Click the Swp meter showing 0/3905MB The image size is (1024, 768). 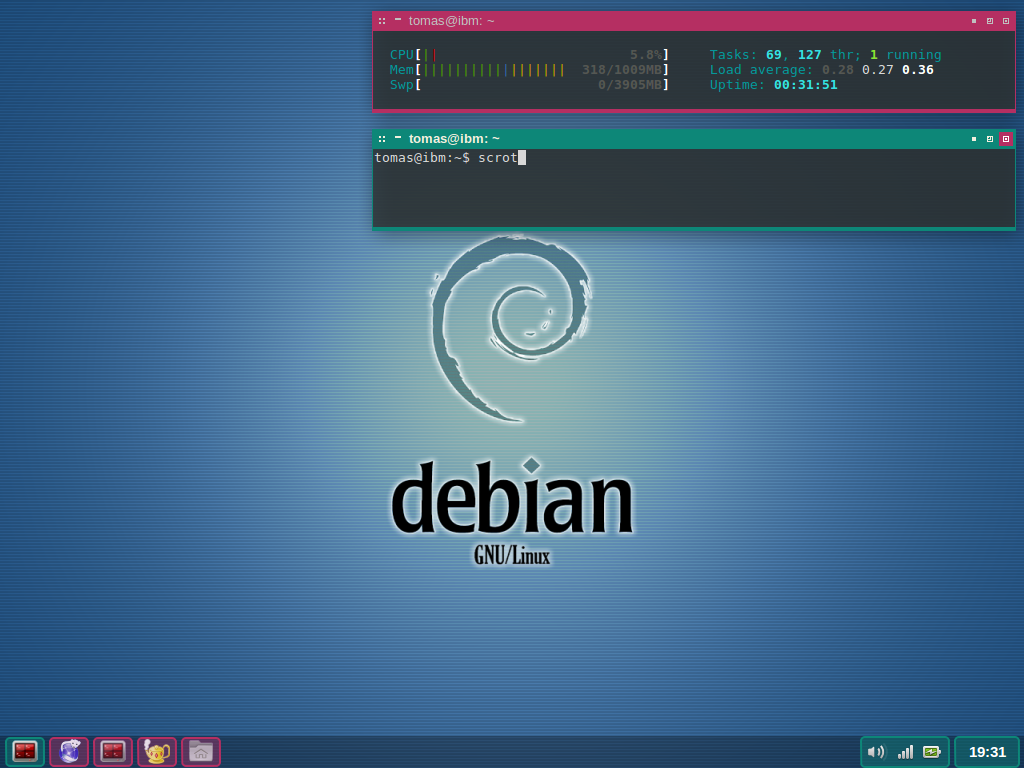click(x=529, y=85)
